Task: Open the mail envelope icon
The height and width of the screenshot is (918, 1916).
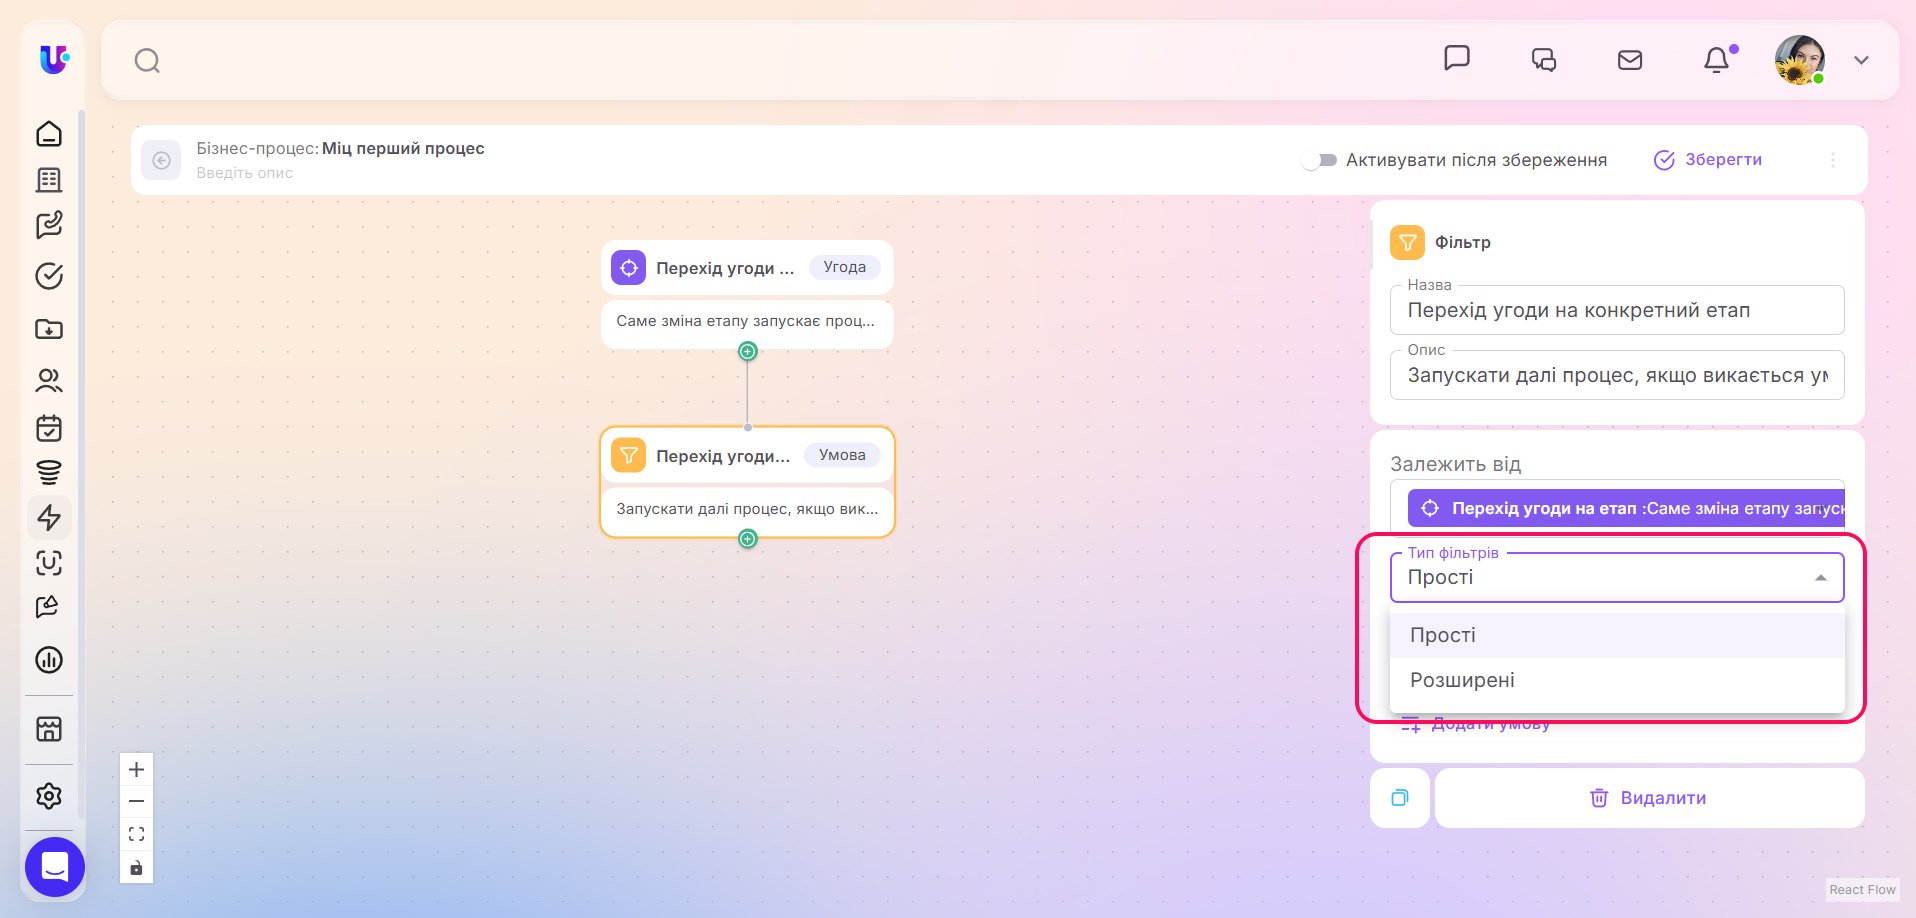Action: 1630,60
